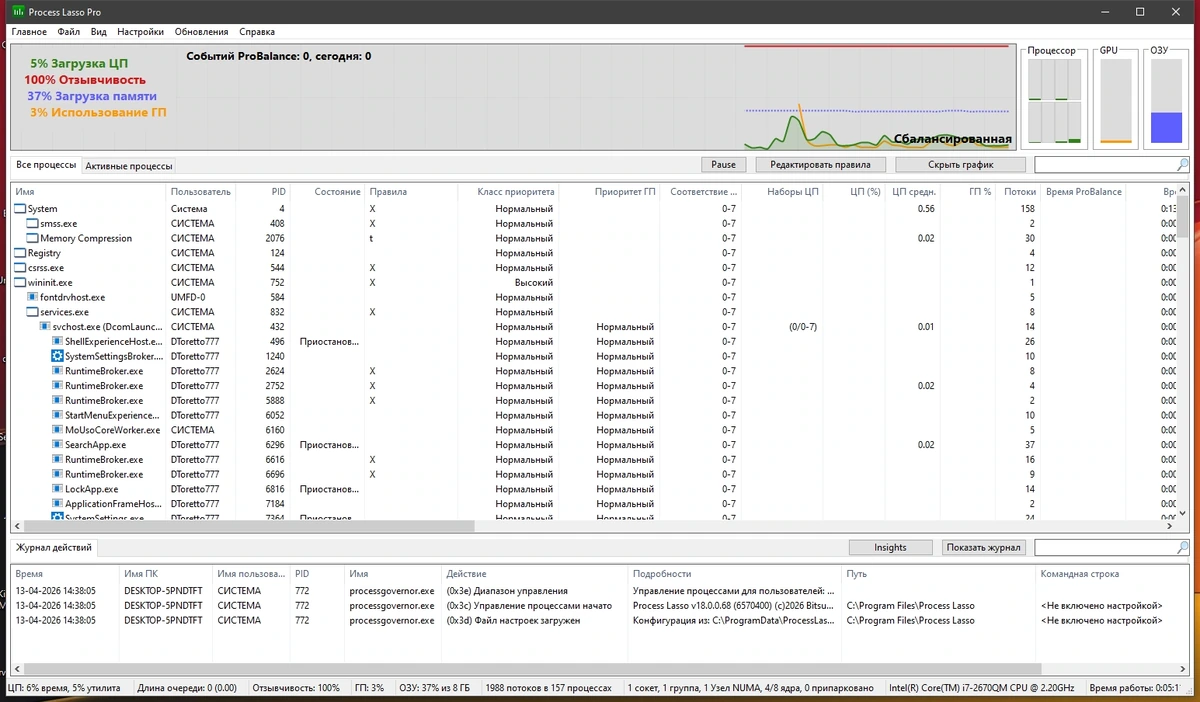Click the Memory Compression process icon
The height and width of the screenshot is (702, 1200).
32,238
